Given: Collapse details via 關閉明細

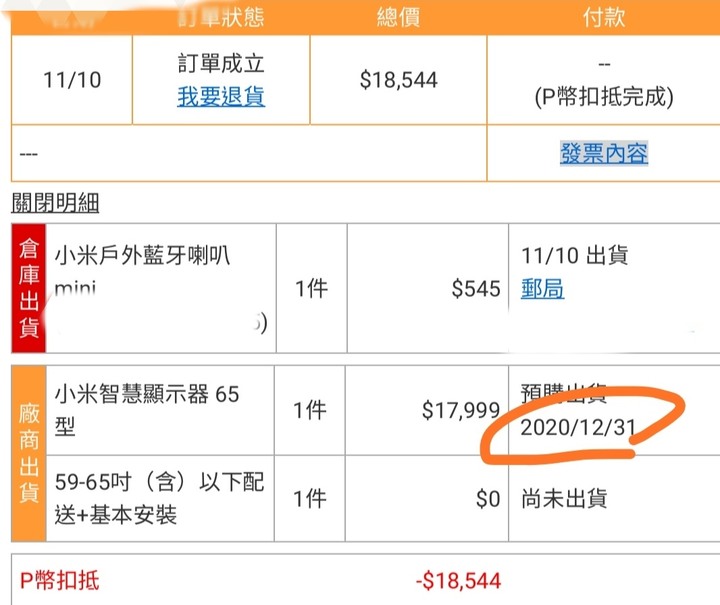Looking at the screenshot, I should [x=55, y=203].
